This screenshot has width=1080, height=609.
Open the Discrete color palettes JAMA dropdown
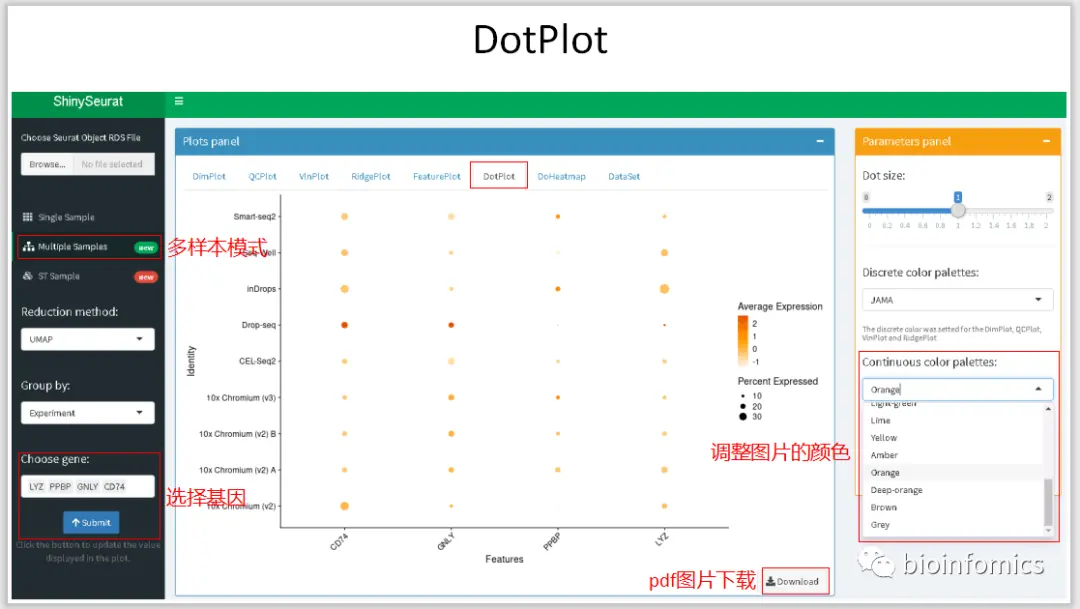(x=957, y=300)
